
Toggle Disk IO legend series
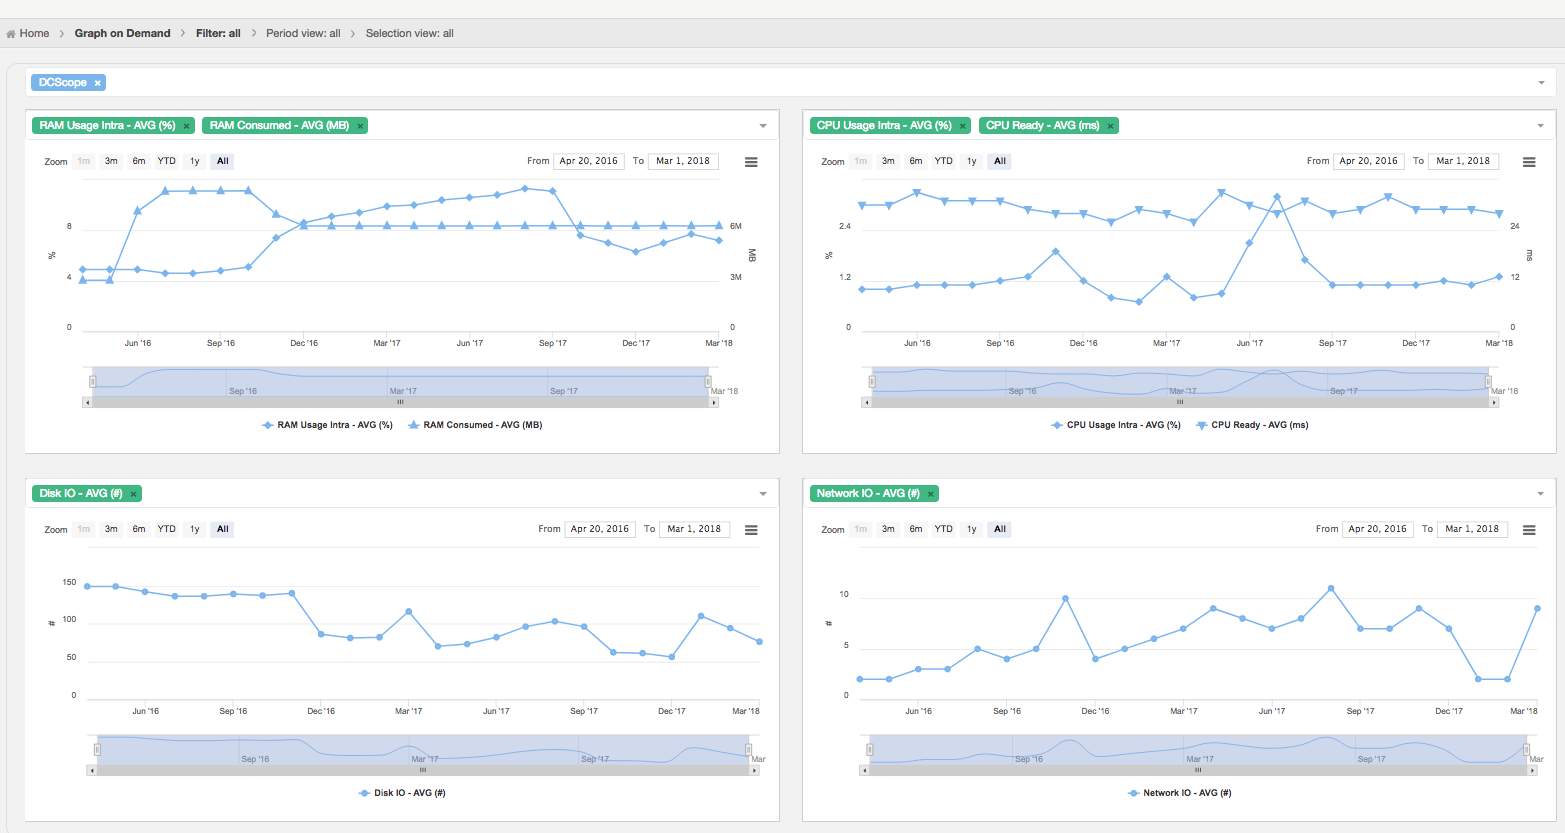coord(402,793)
